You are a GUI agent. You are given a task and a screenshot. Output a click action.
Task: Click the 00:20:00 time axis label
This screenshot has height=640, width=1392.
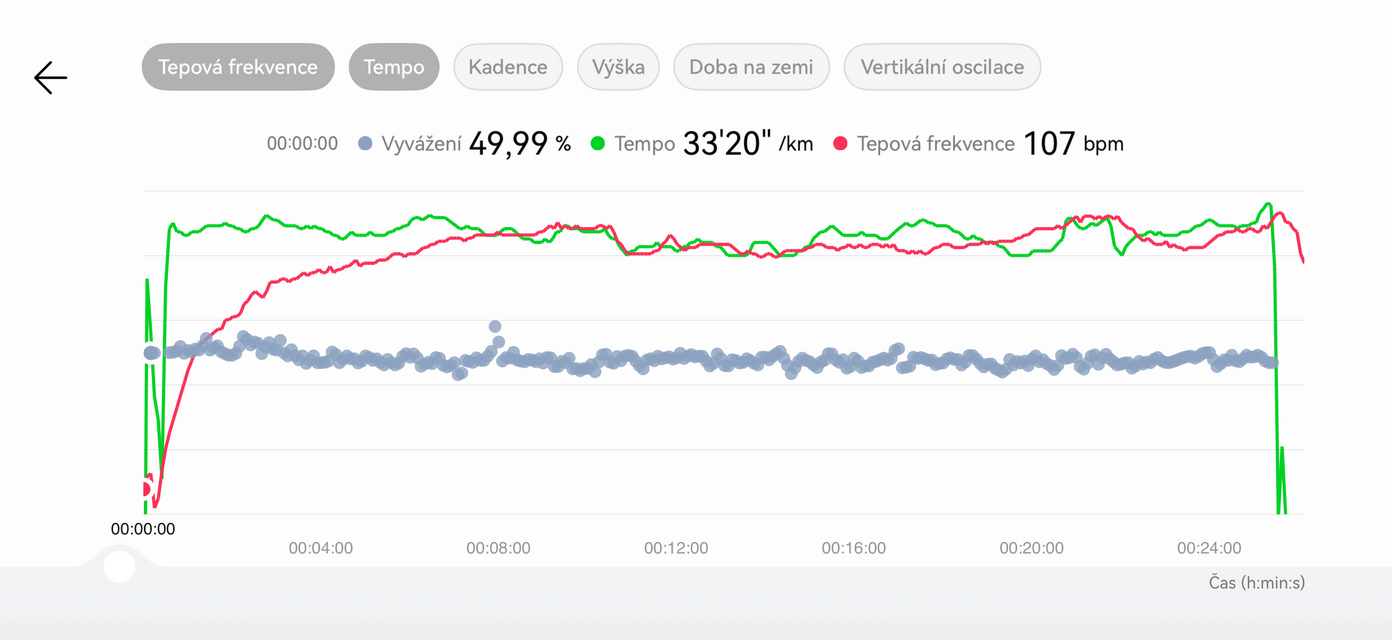(x=1031, y=548)
